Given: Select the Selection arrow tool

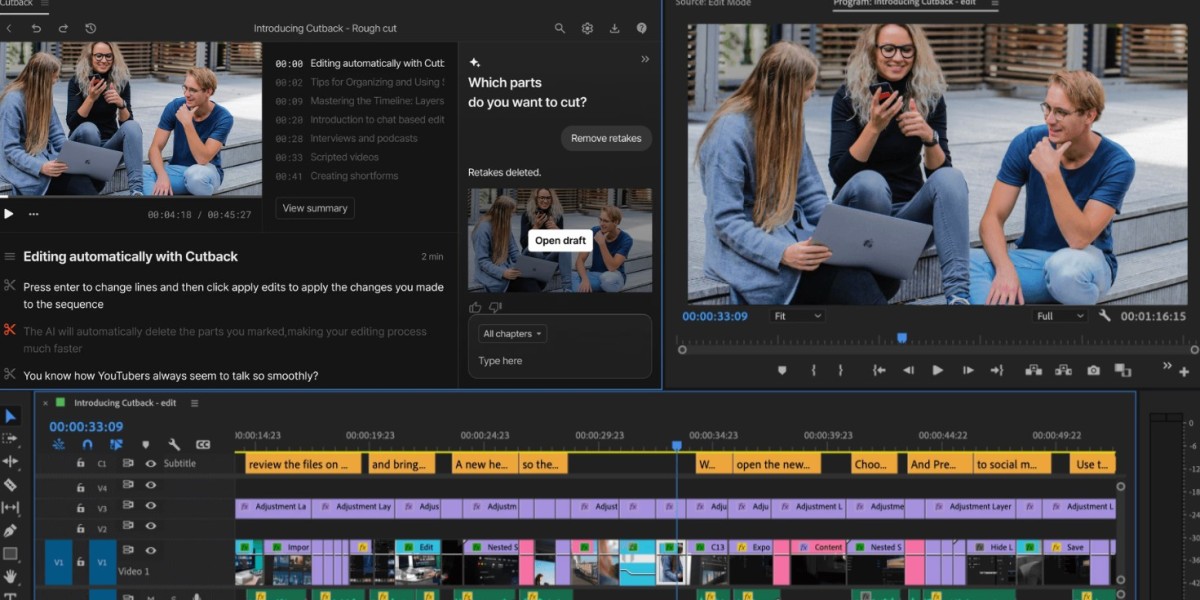Looking at the screenshot, I should [10, 416].
